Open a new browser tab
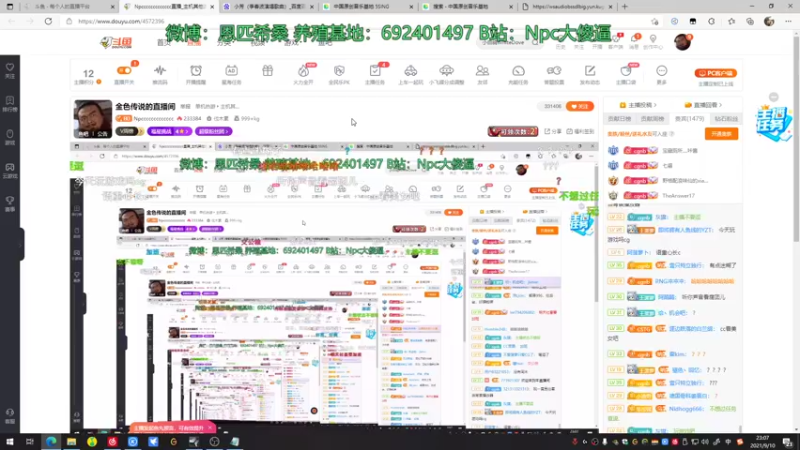800x450 pixels. click(624, 7)
